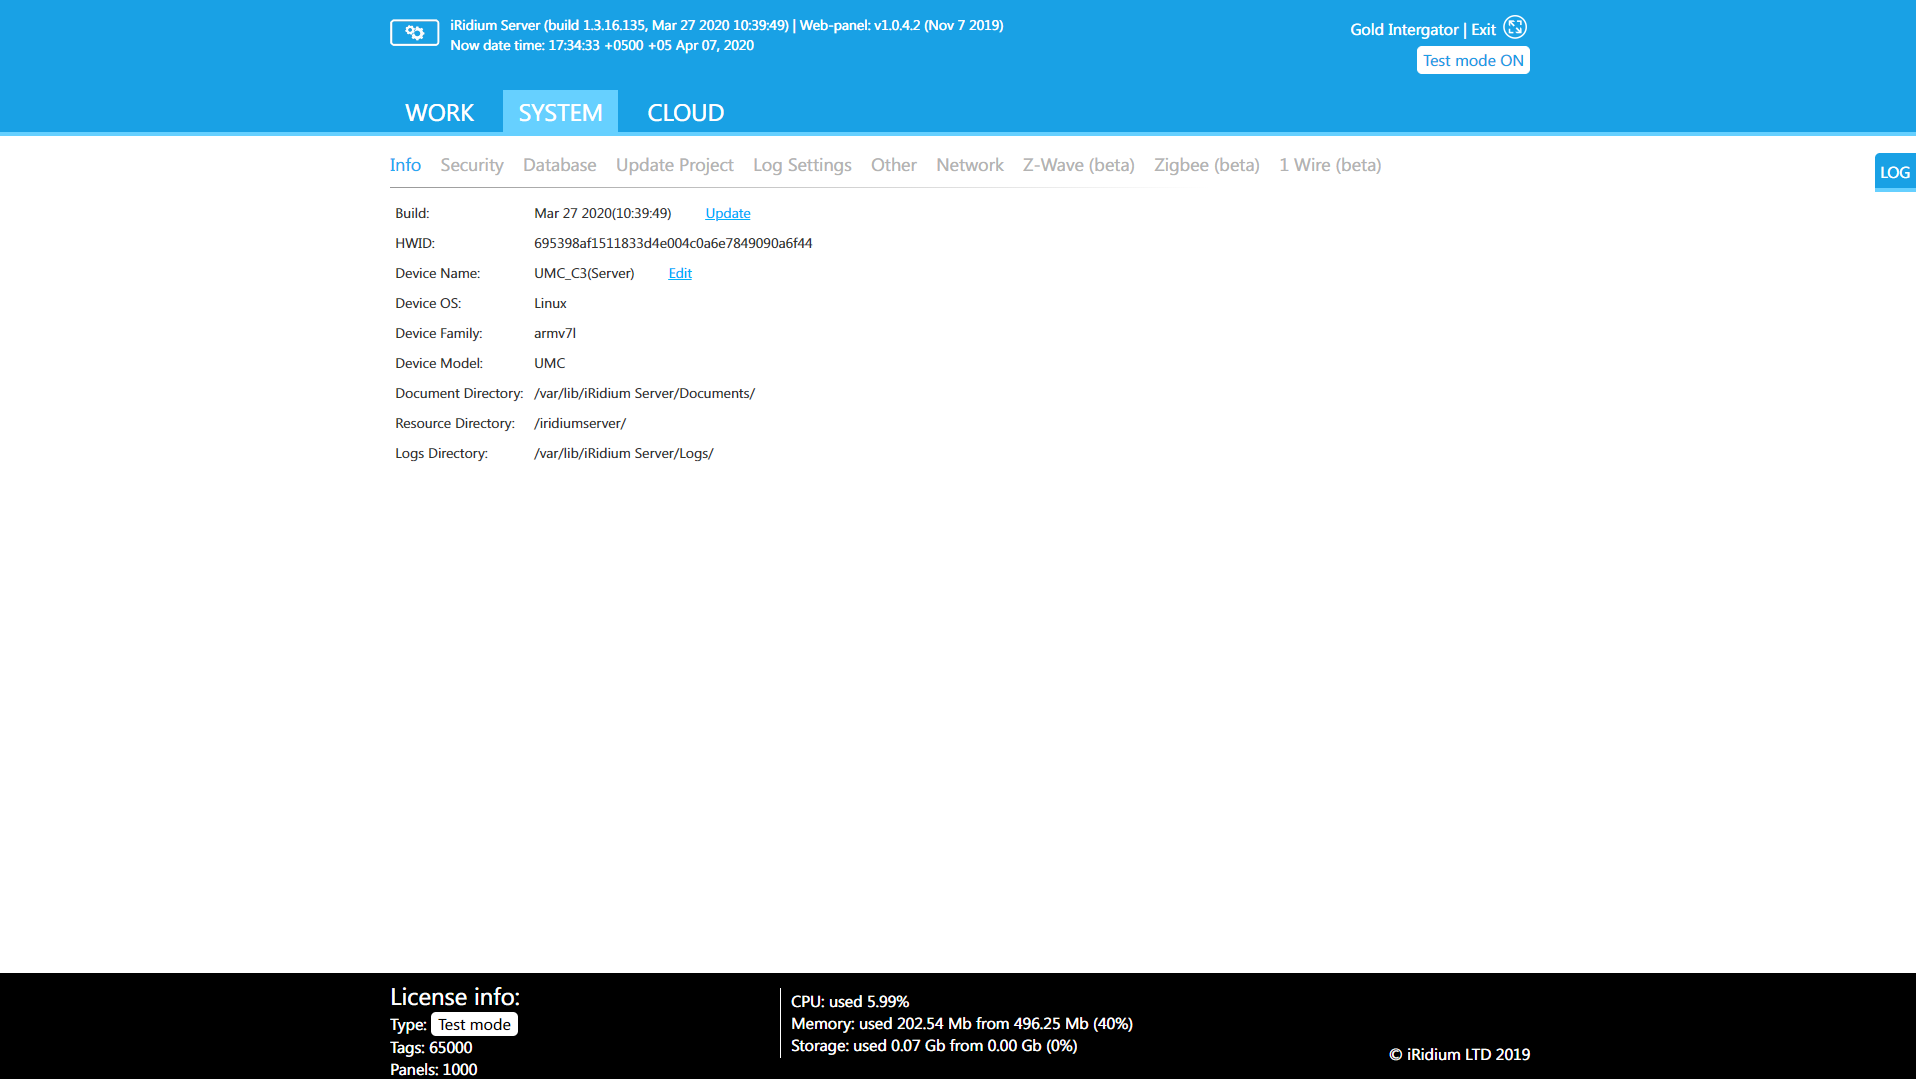Show the Log Settings section
1916x1079 pixels.
coord(802,165)
